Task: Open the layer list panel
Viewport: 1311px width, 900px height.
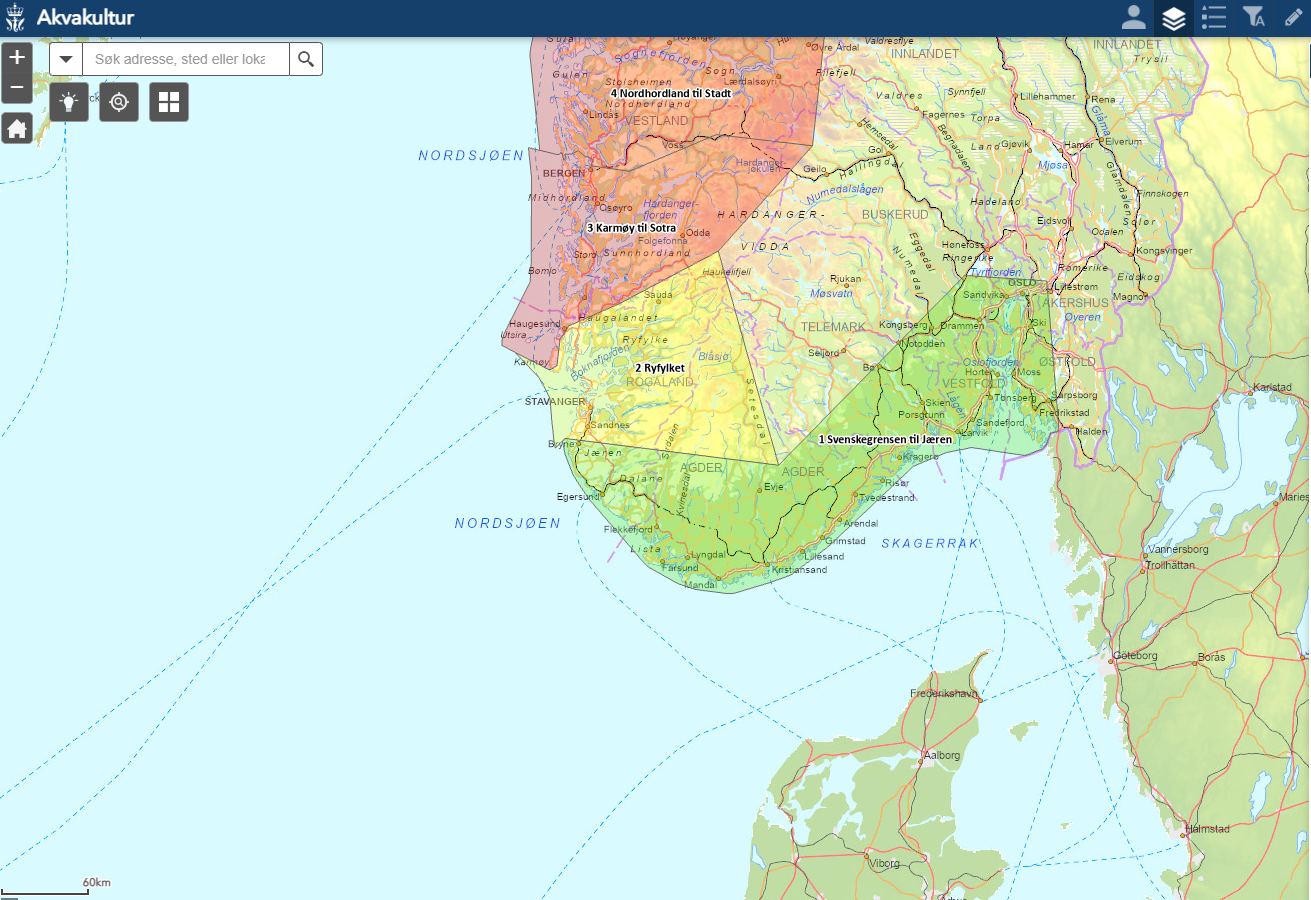Action: coord(1173,18)
